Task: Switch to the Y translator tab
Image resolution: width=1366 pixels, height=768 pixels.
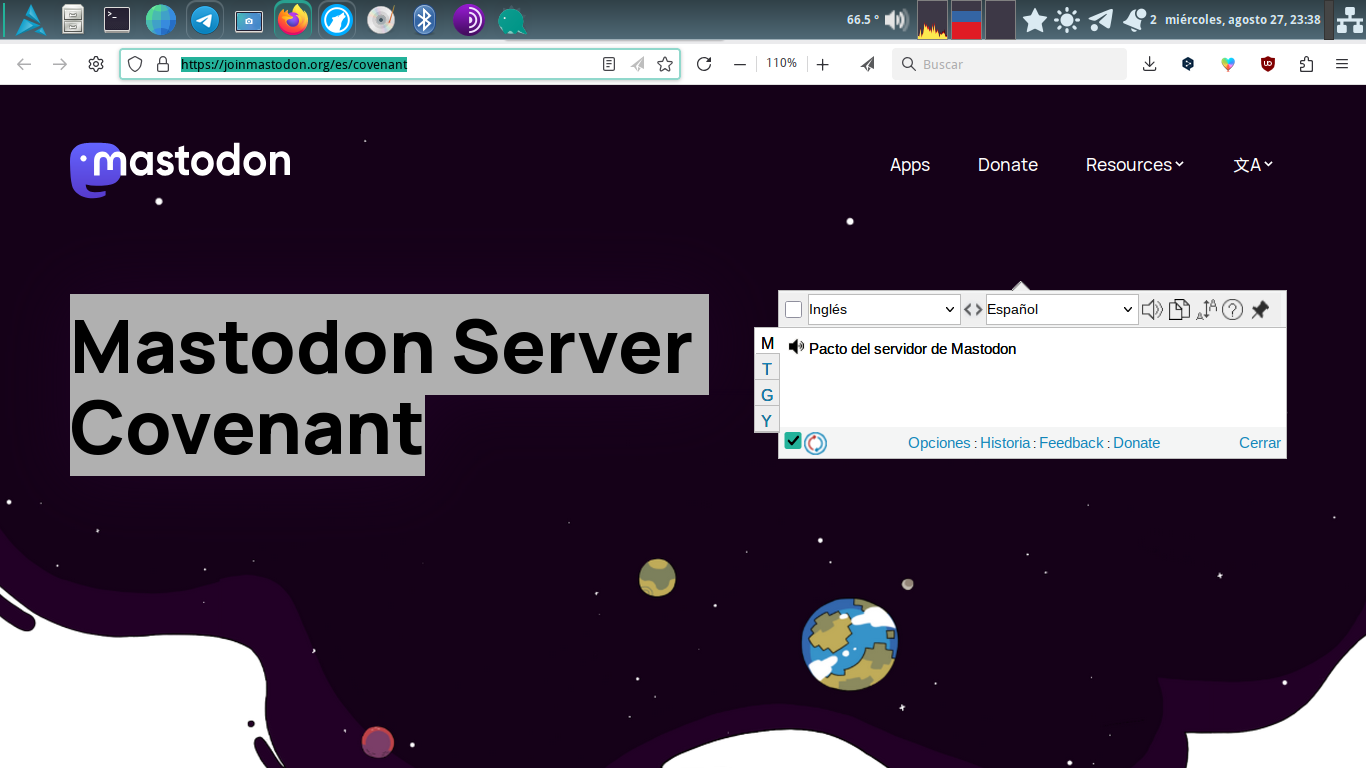Action: tap(767, 420)
